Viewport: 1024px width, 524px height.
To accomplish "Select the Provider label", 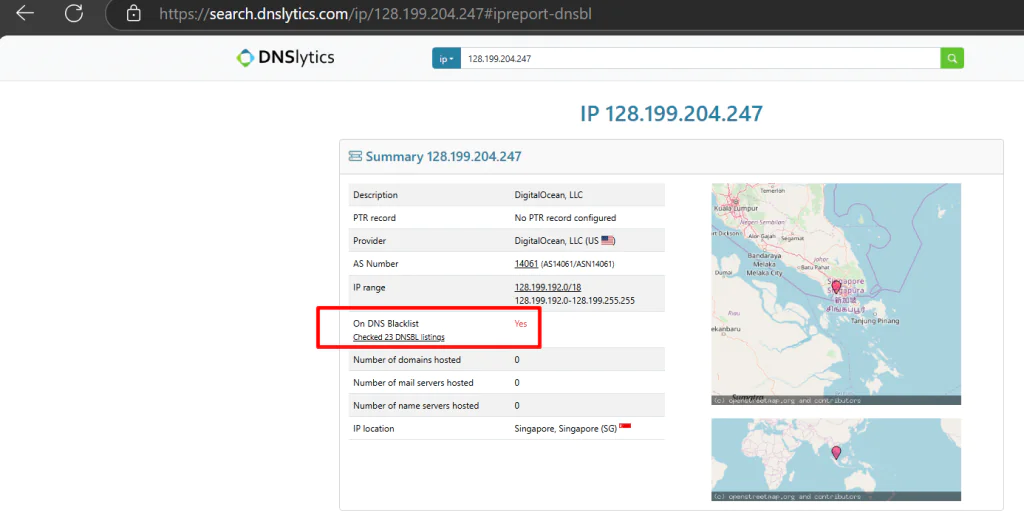I will tap(370, 240).
